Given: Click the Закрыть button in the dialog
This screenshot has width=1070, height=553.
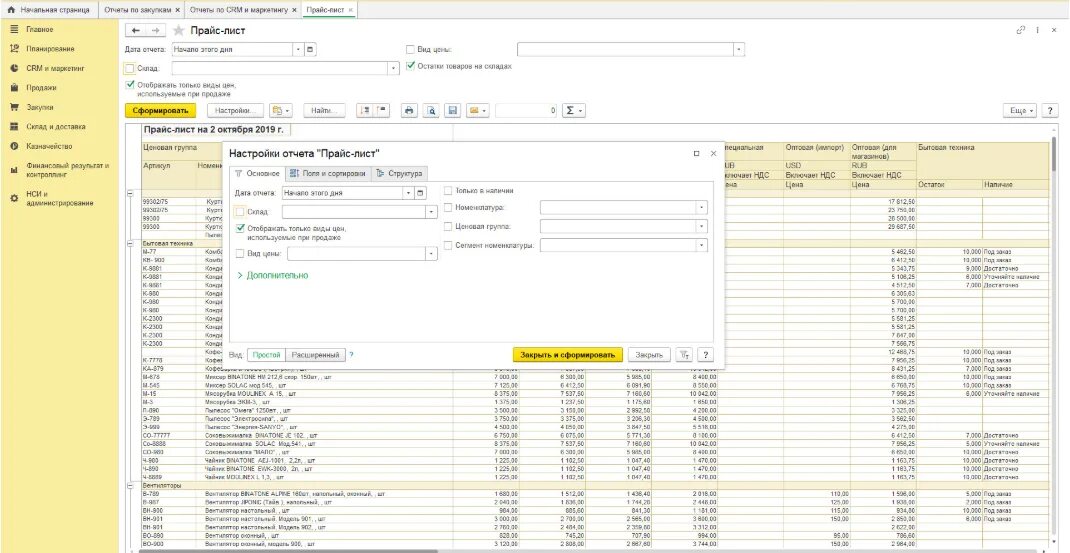Looking at the screenshot, I should (649, 355).
